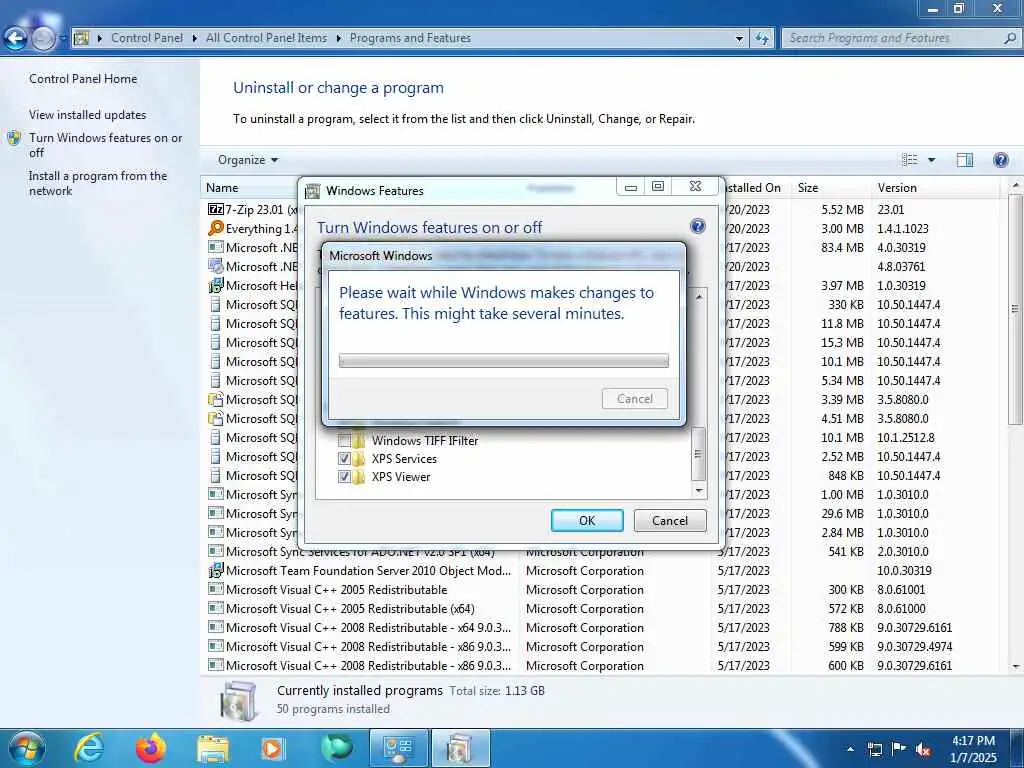The image size is (1024, 768).
Task: Click Cancel in the progress dialog
Action: click(635, 399)
